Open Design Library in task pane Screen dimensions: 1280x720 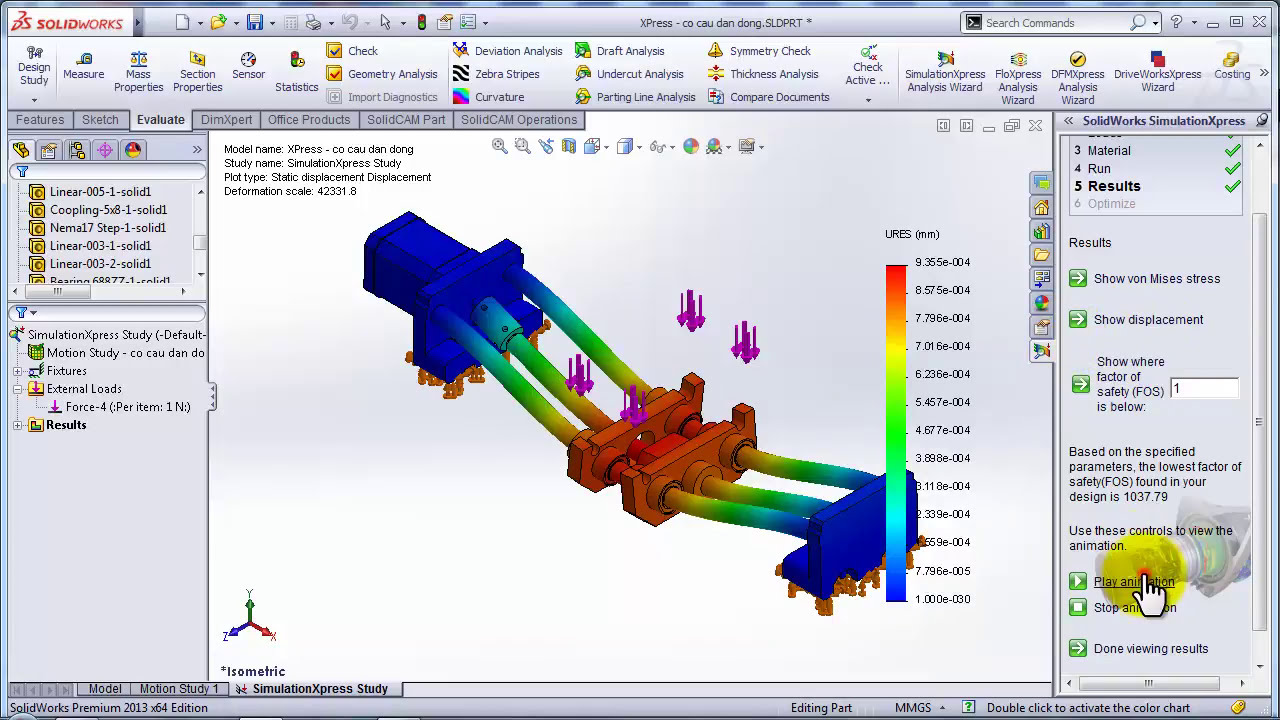pos(1041,231)
